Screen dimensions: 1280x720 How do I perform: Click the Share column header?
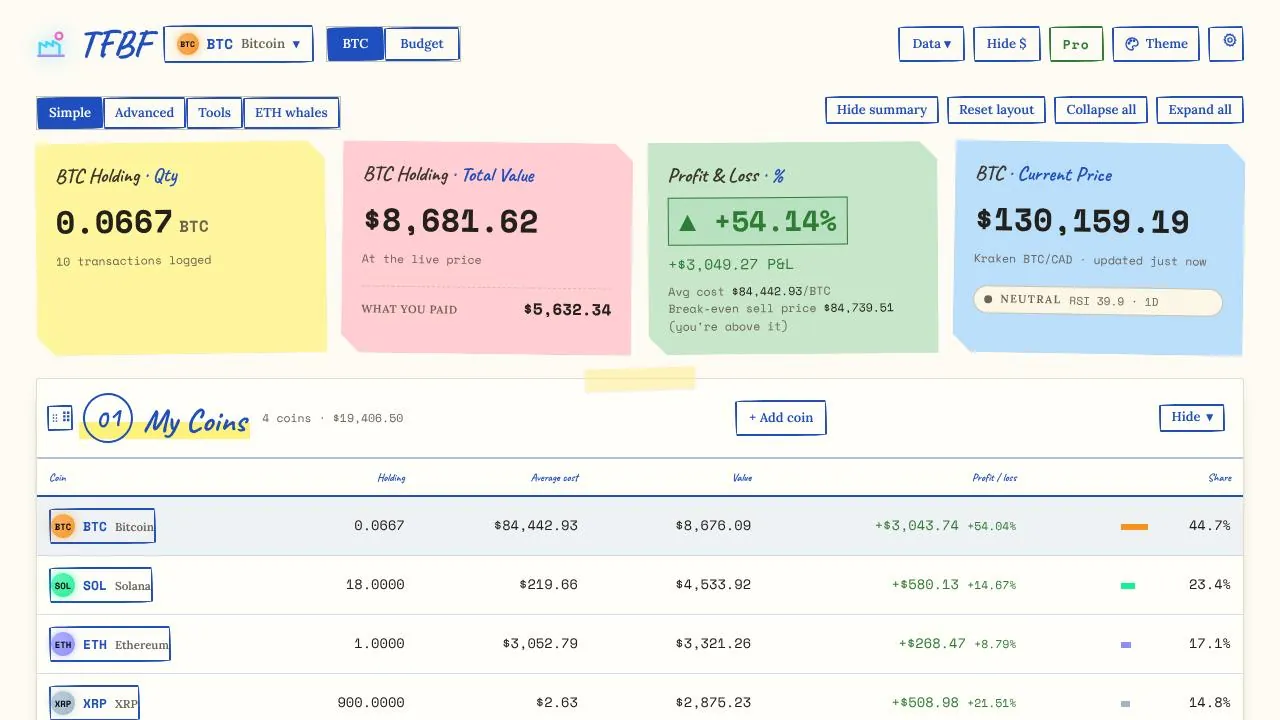tap(1220, 478)
